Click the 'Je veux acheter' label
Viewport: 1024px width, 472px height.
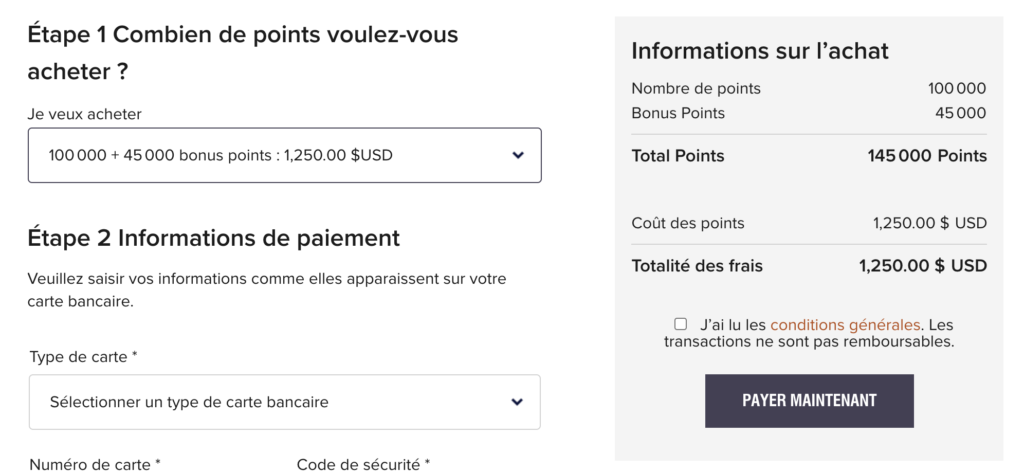point(85,114)
